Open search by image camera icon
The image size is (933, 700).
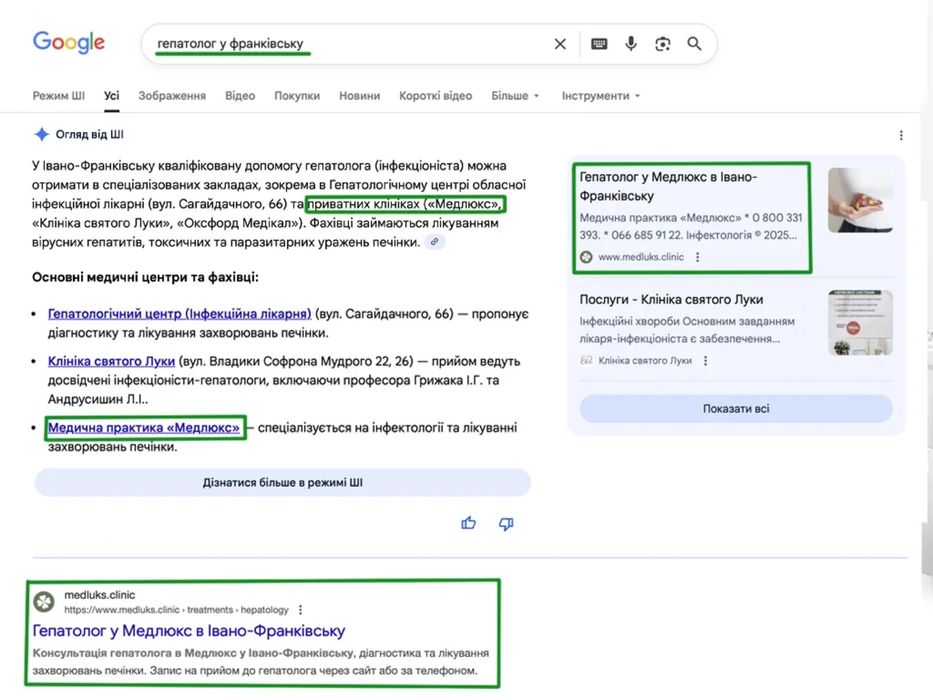tap(662, 44)
